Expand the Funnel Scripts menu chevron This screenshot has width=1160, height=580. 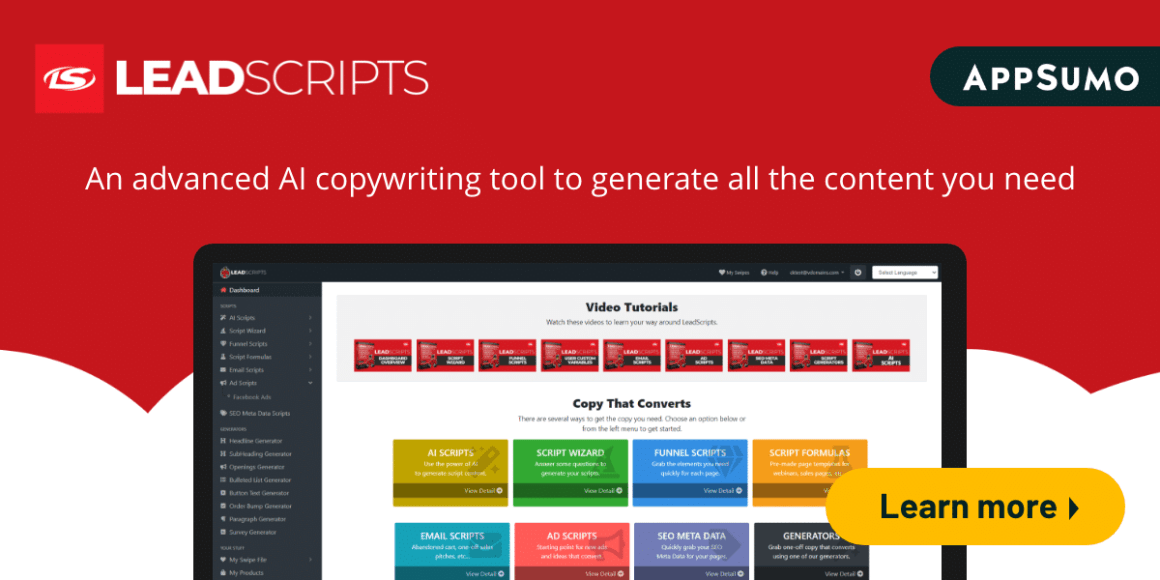pyautogui.click(x=310, y=344)
